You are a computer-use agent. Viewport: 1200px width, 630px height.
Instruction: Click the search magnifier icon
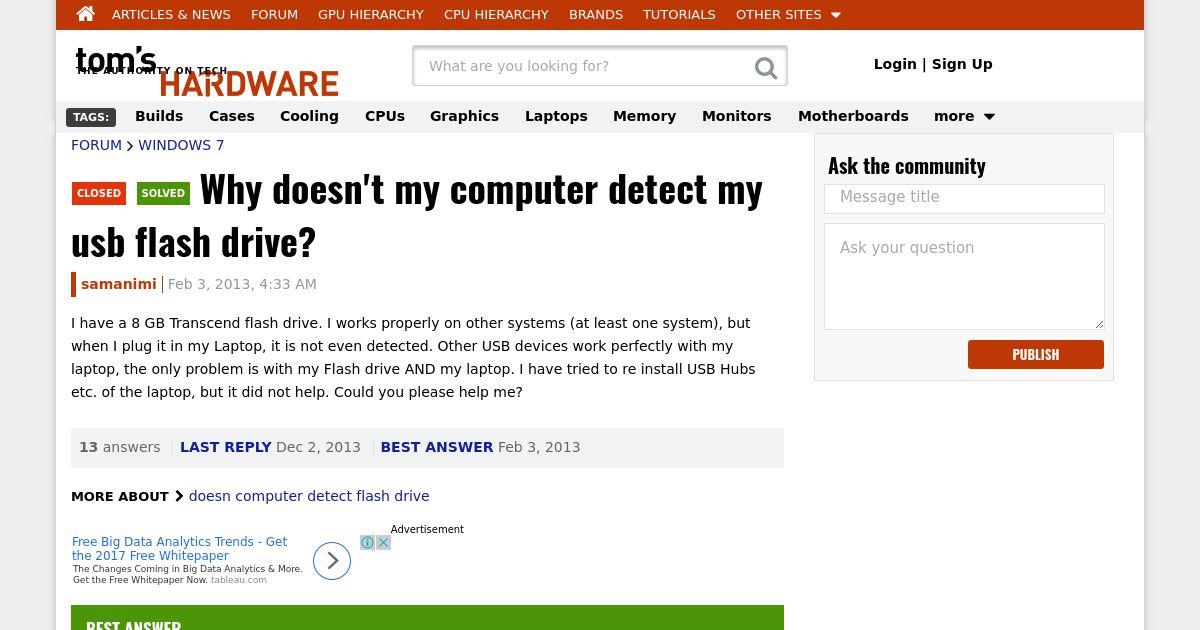766,67
